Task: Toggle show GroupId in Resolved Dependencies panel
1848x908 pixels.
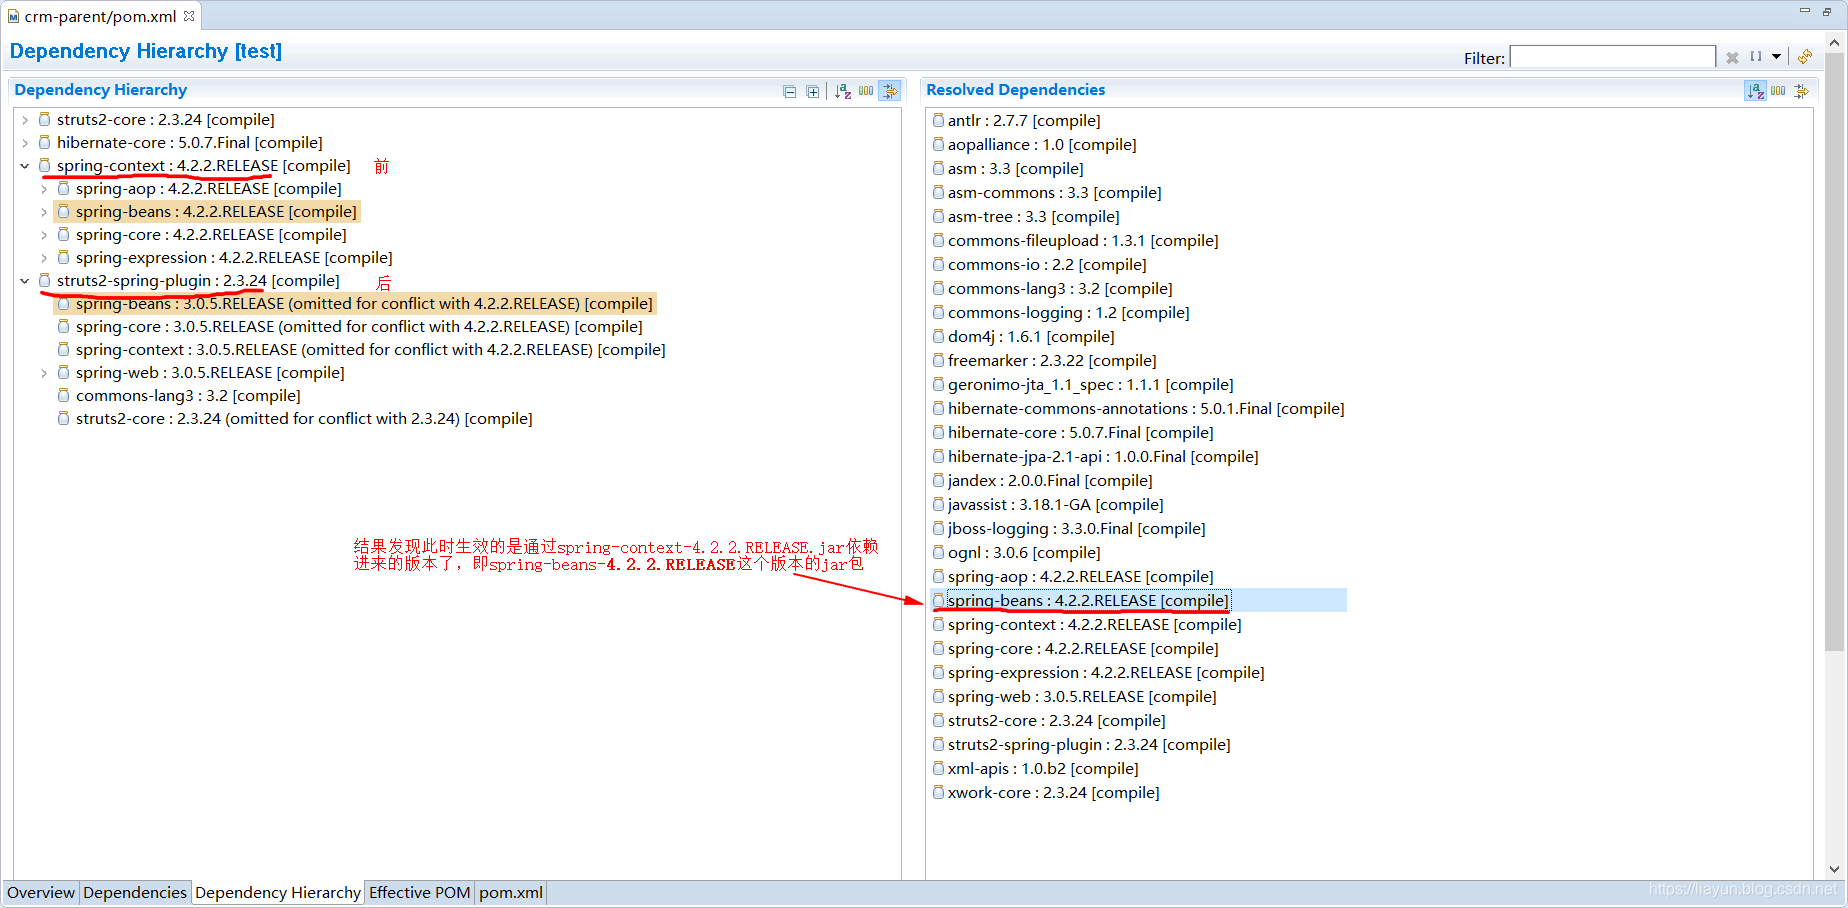Action: pyautogui.click(x=1778, y=91)
